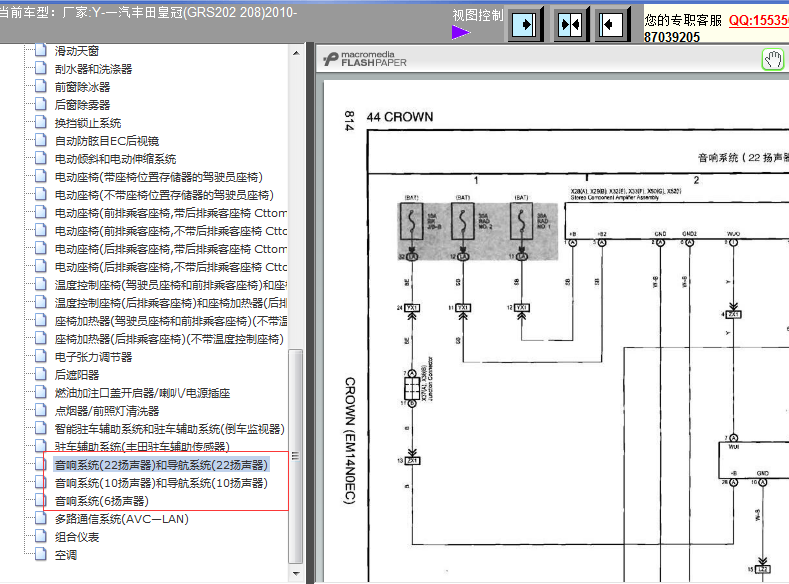
Task: Open 电动座椅(带座椅位置存储器的驾驶员座椅)
Action: point(159,177)
